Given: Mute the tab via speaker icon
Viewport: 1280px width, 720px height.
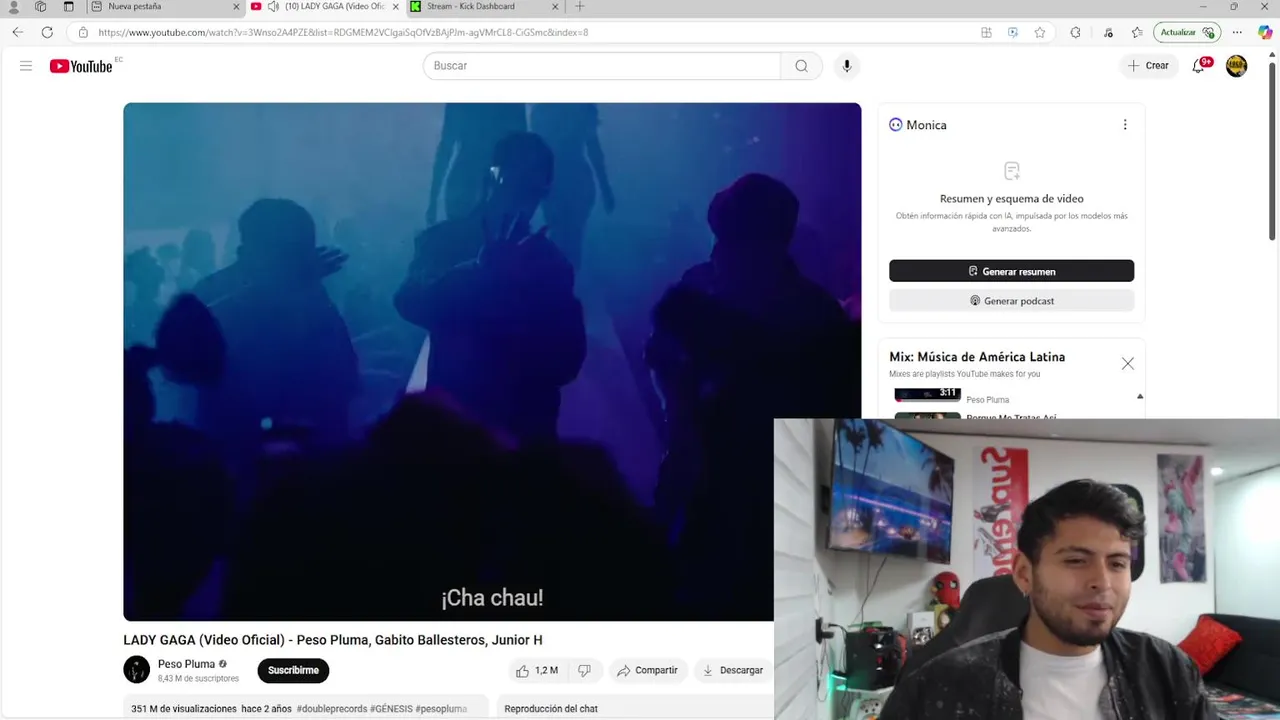Looking at the screenshot, I should [273, 7].
